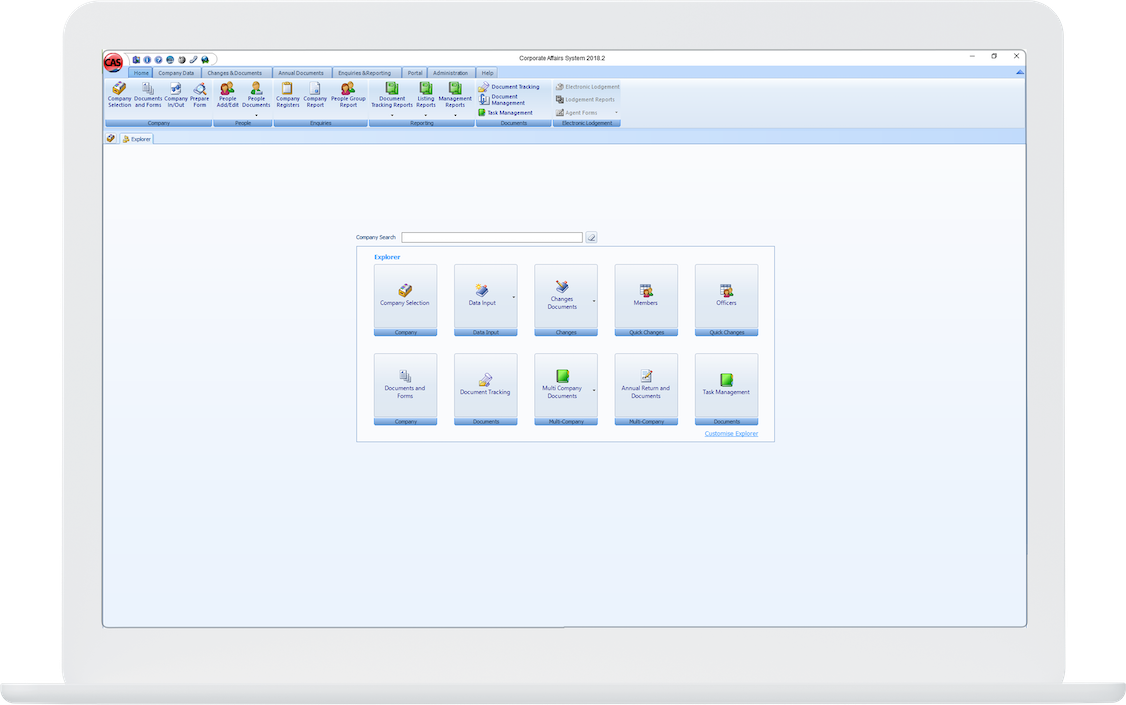Click the Customise Explorer link

tap(731, 434)
